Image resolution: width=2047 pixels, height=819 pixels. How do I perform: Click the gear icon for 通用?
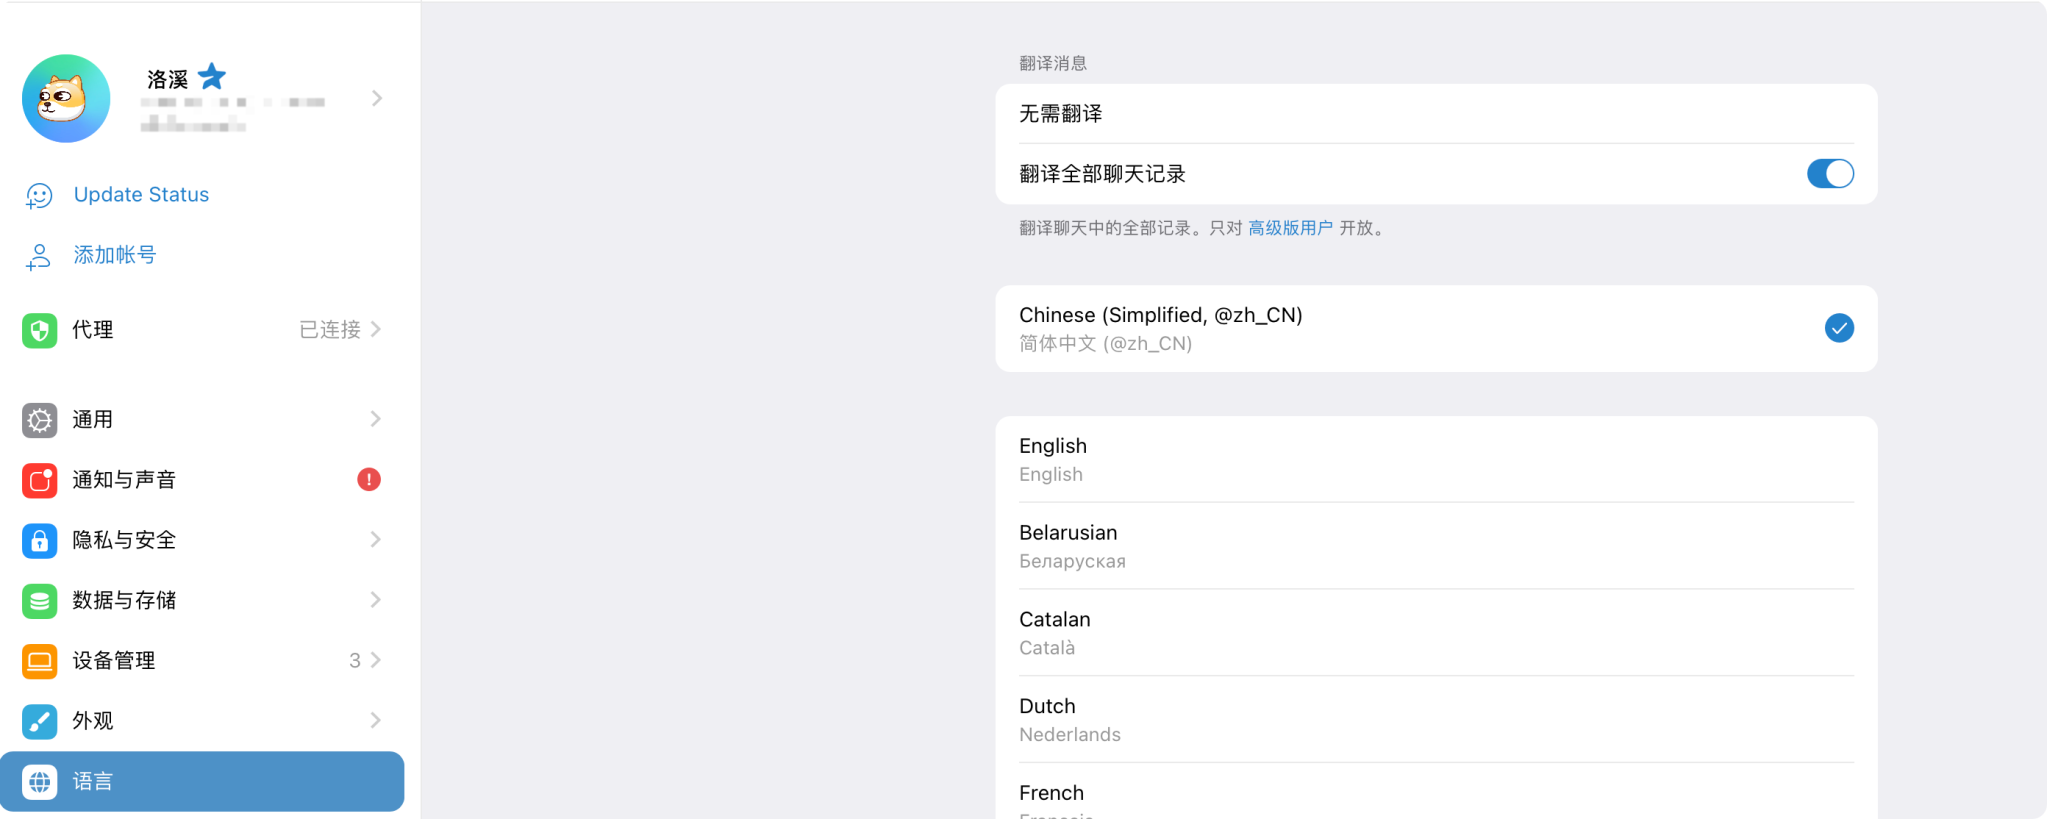[x=40, y=420]
